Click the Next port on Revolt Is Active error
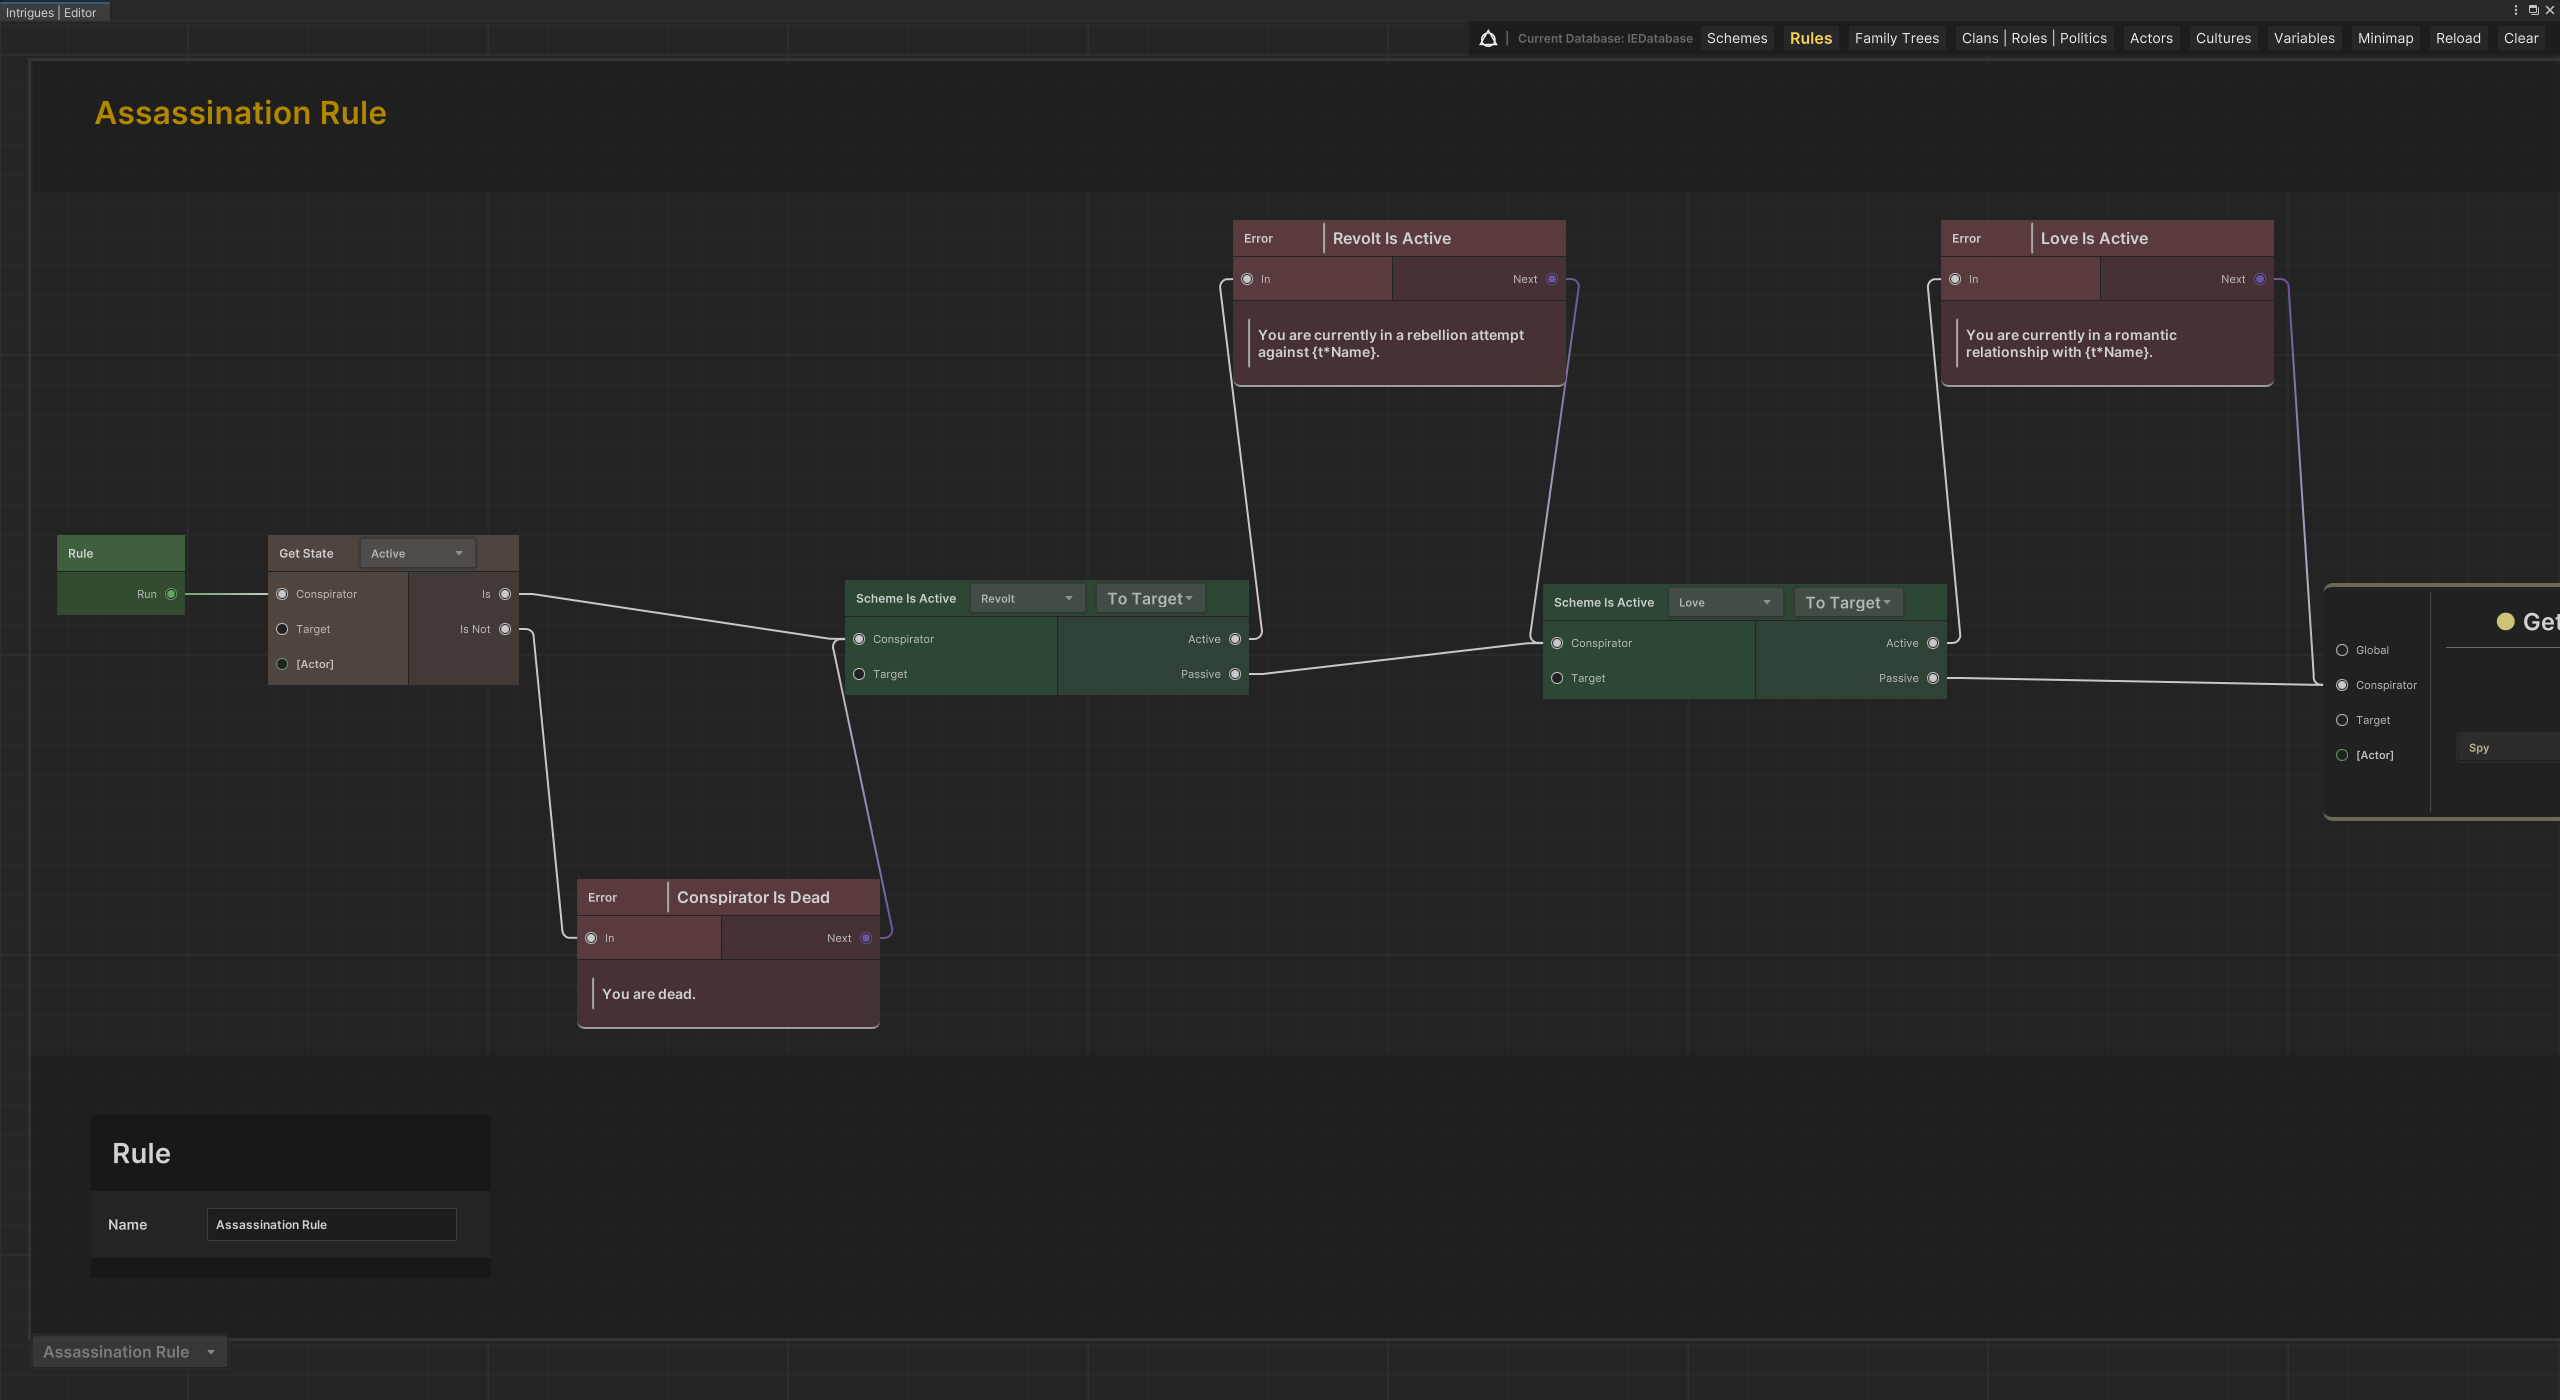 click(x=1552, y=279)
